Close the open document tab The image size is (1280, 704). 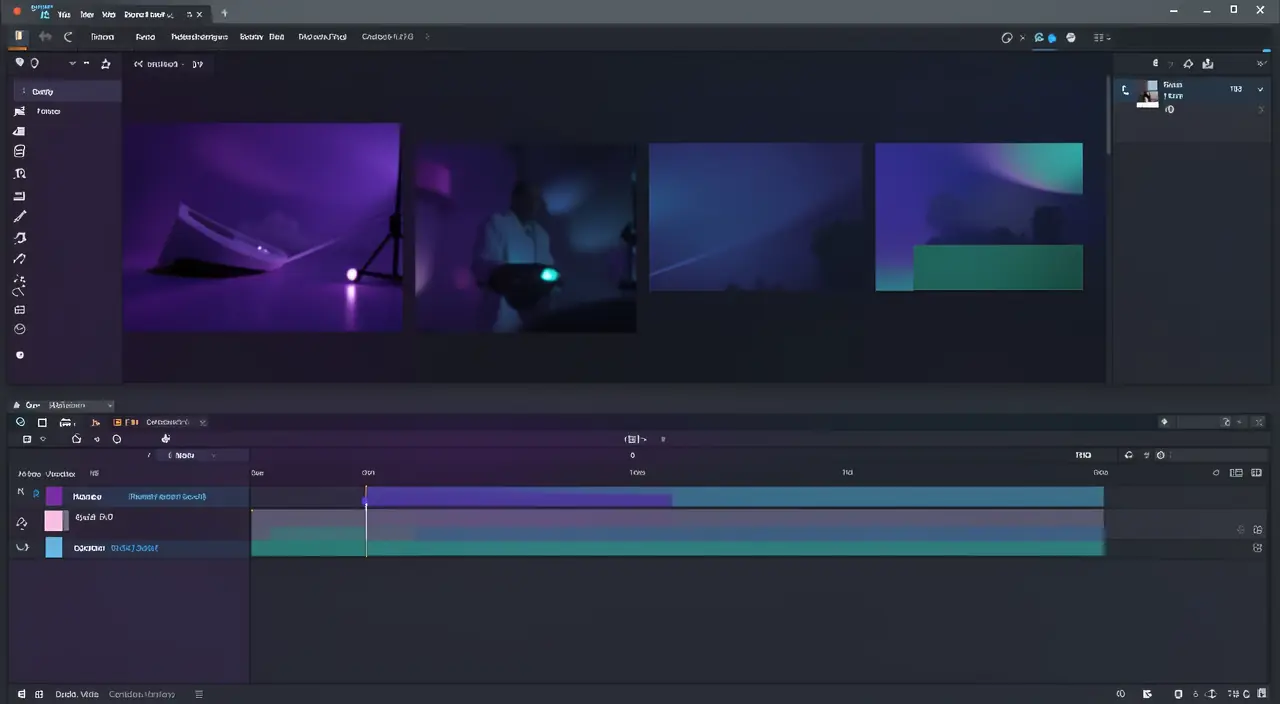point(199,15)
